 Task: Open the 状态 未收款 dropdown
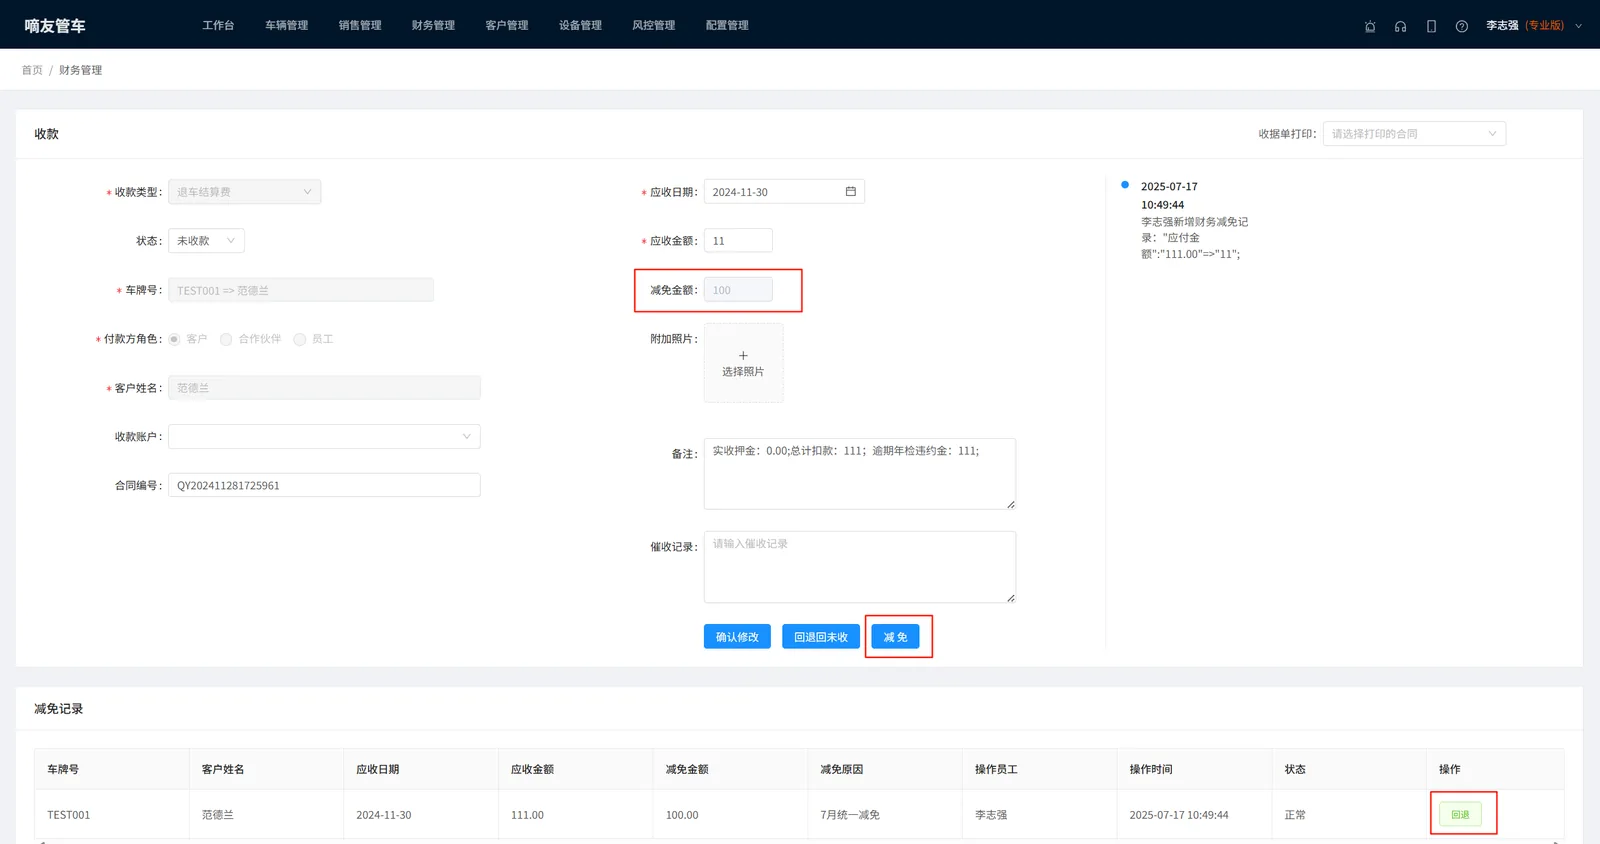[206, 241]
